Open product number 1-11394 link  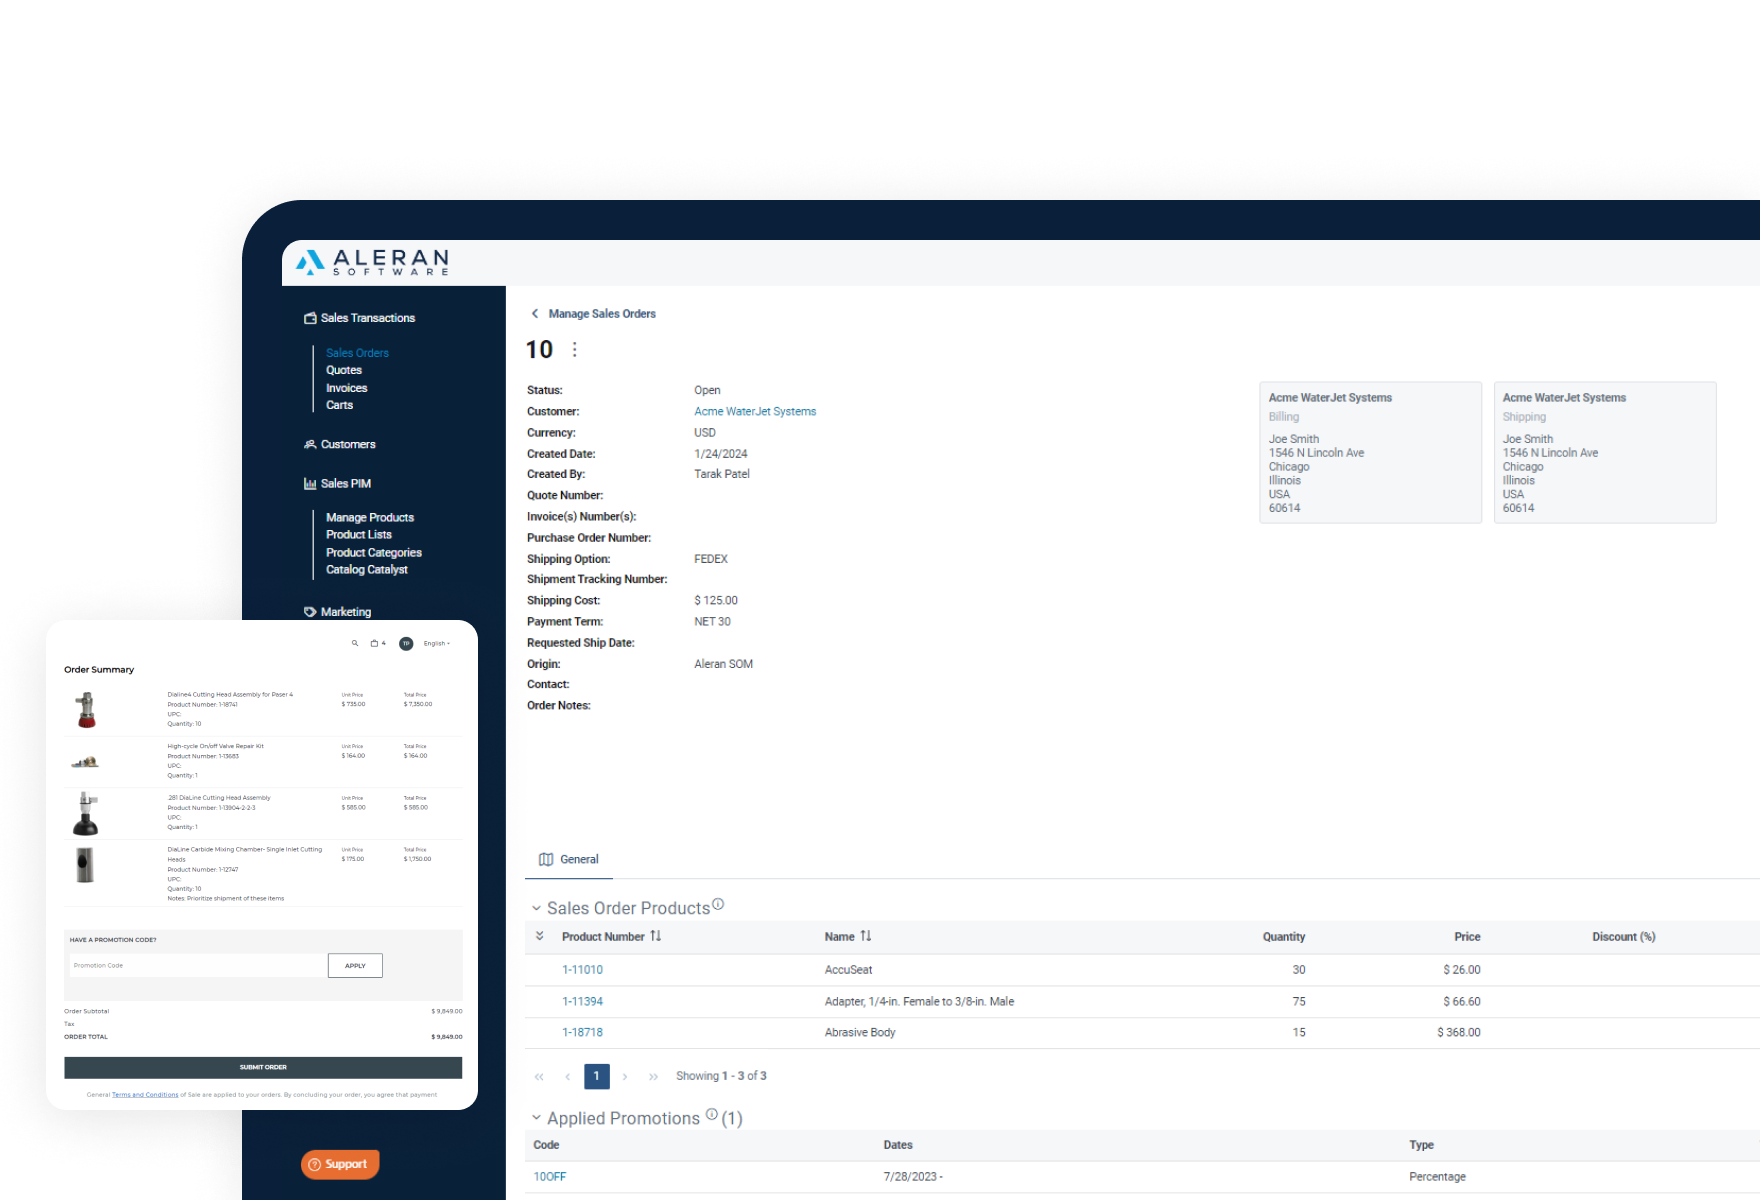(582, 1001)
